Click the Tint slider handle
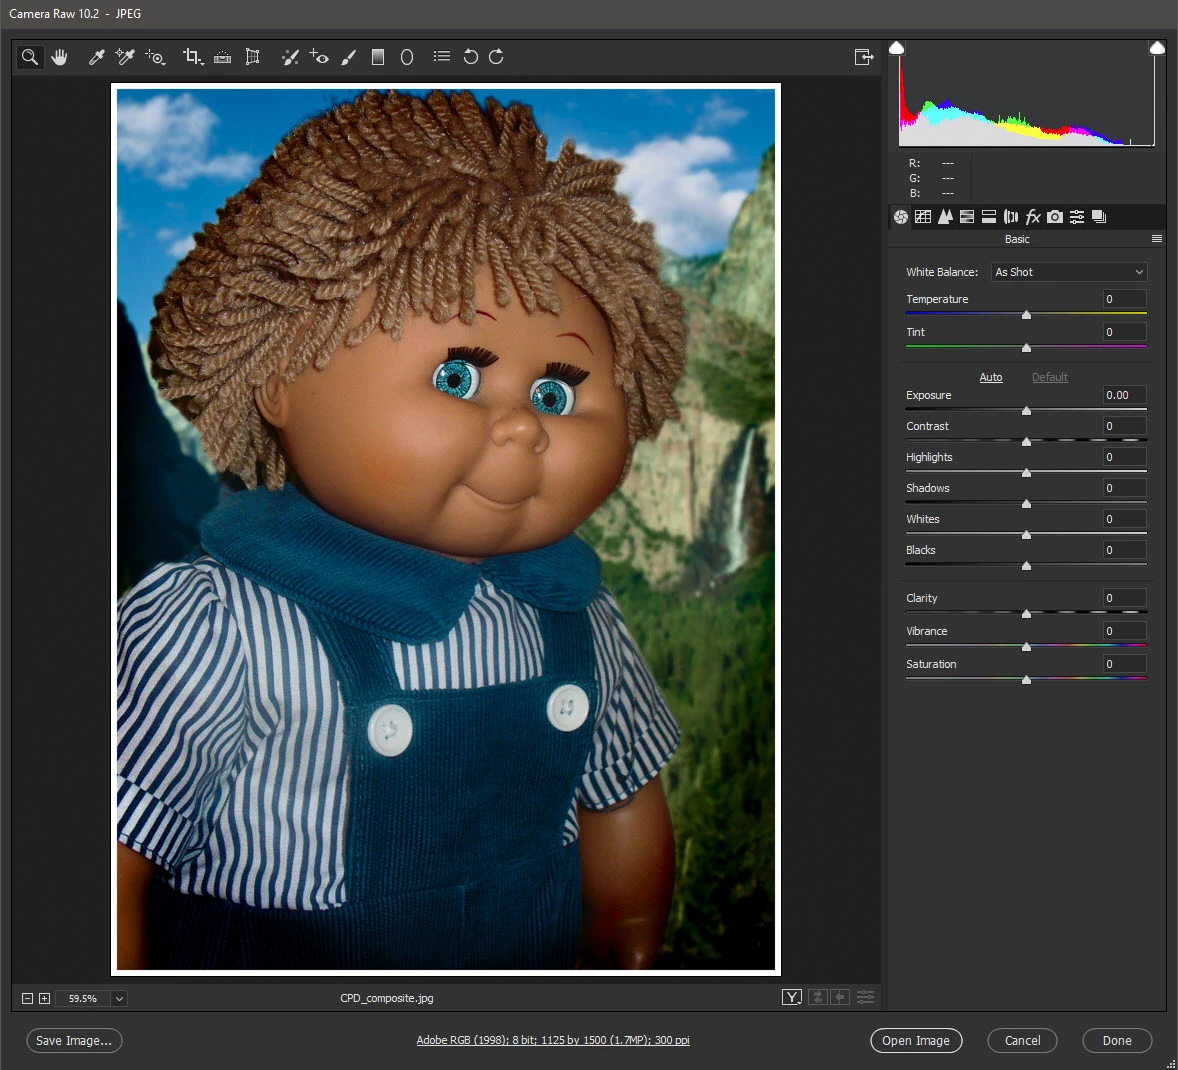The image size is (1178, 1070). [1026, 348]
